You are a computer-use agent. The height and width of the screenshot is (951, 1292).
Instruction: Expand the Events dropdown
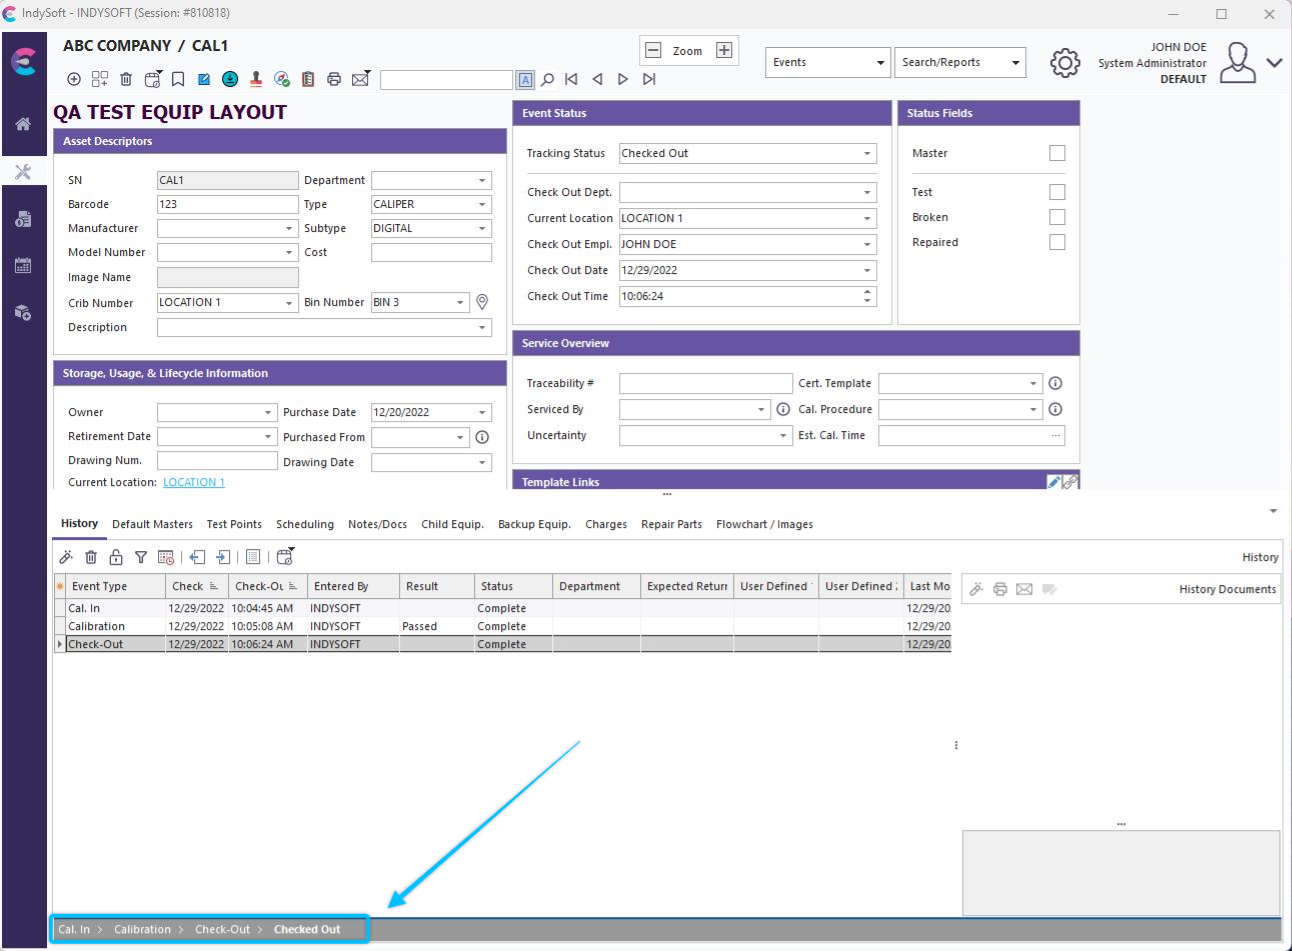[827, 62]
